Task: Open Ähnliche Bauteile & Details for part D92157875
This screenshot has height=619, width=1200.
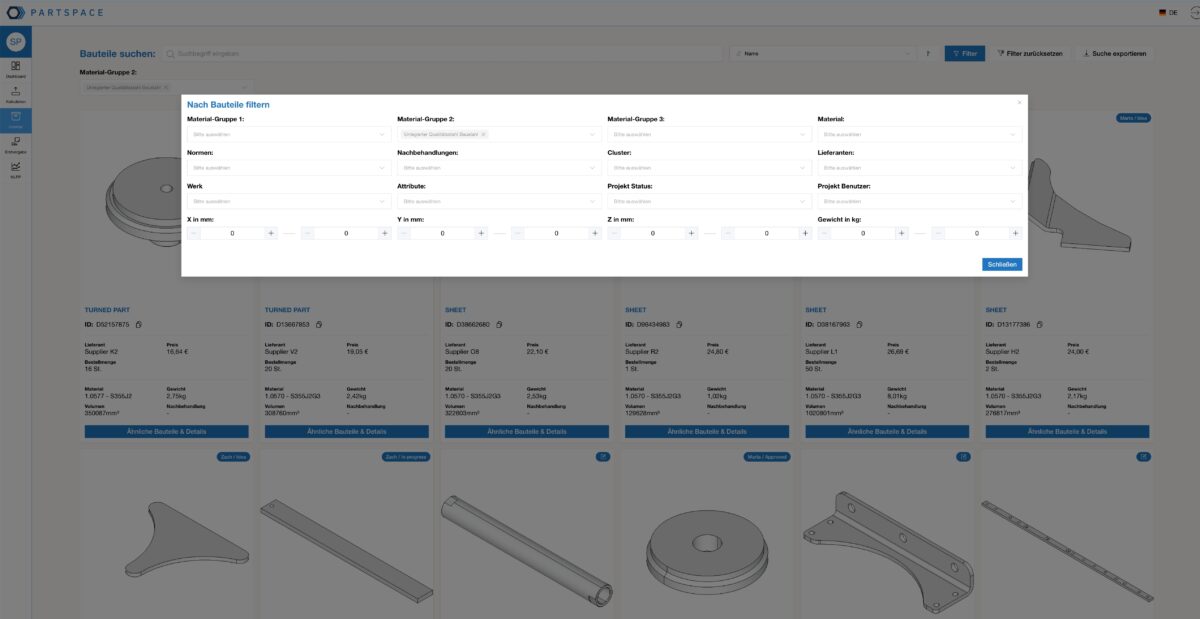Action: click(x=164, y=431)
